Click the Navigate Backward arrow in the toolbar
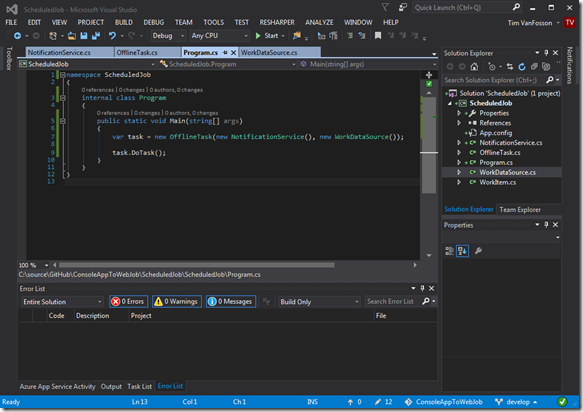Screen dimensions: 583x412 coord(17,36)
